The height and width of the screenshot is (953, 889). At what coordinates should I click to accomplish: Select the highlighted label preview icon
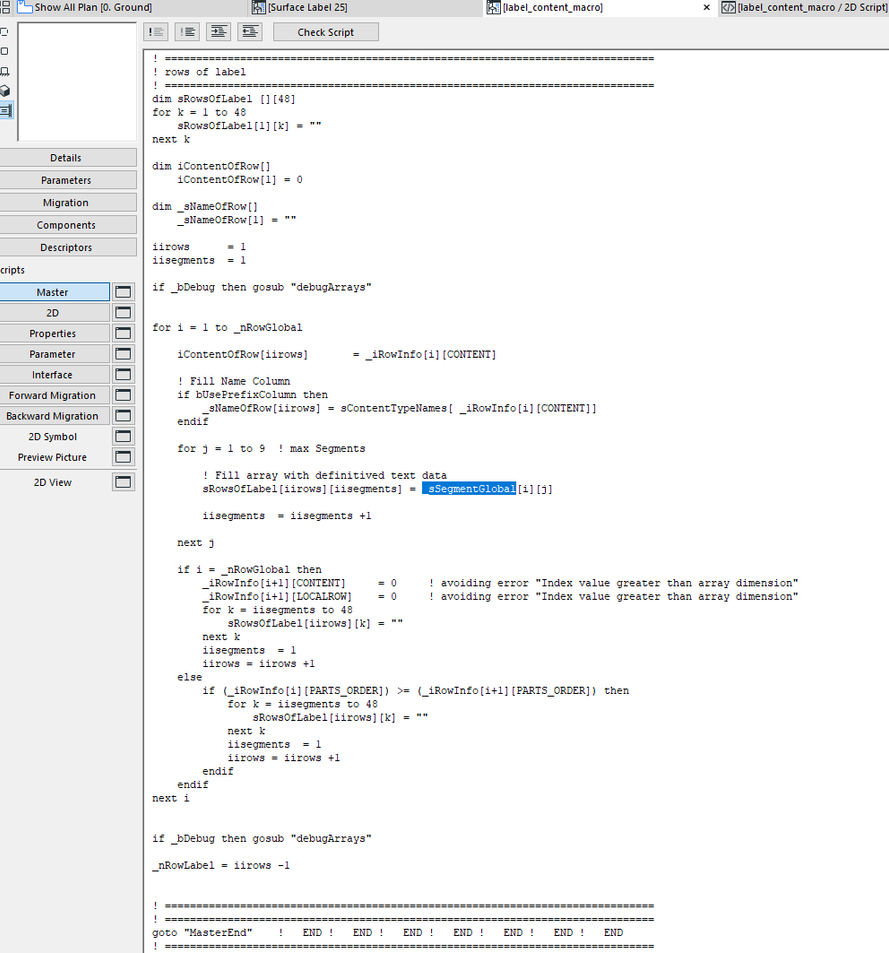click(5, 111)
